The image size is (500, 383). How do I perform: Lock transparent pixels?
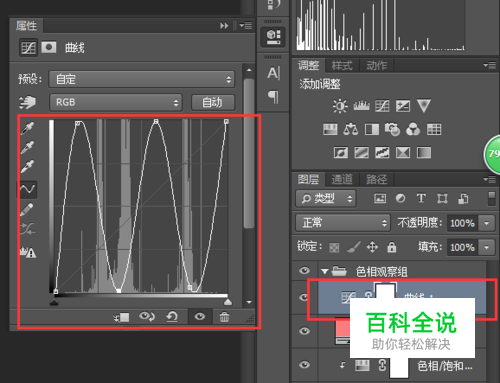tap(334, 247)
